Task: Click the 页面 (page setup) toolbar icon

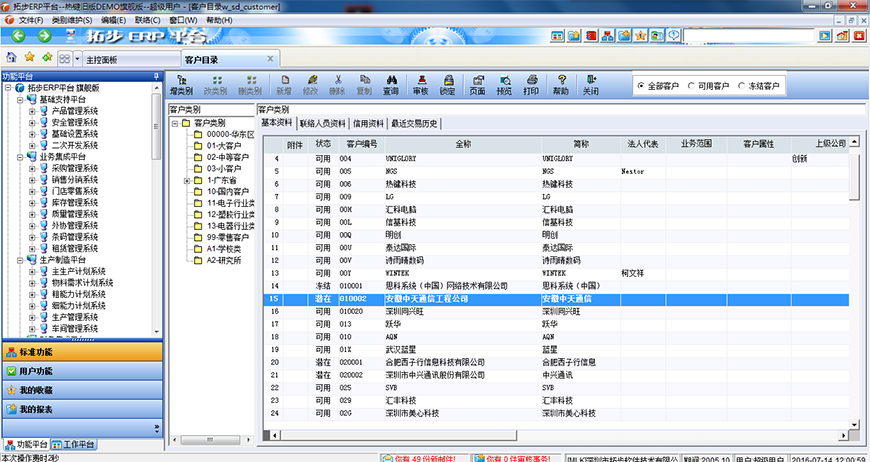Action: click(x=477, y=83)
